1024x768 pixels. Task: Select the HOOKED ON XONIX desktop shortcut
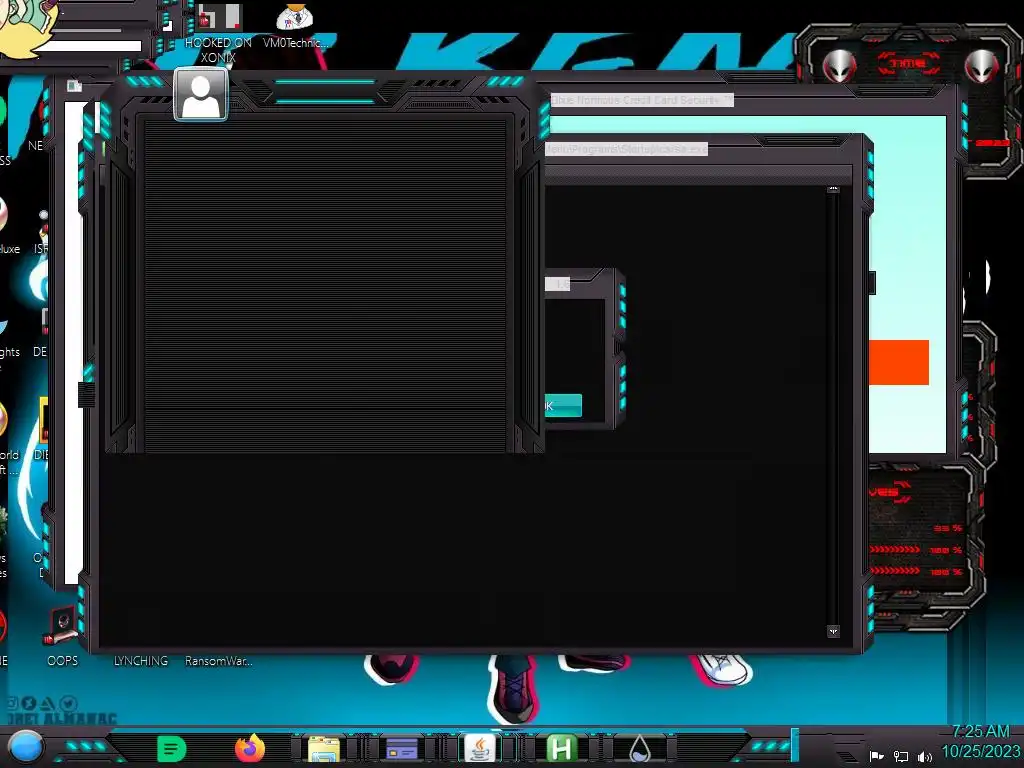point(218,33)
